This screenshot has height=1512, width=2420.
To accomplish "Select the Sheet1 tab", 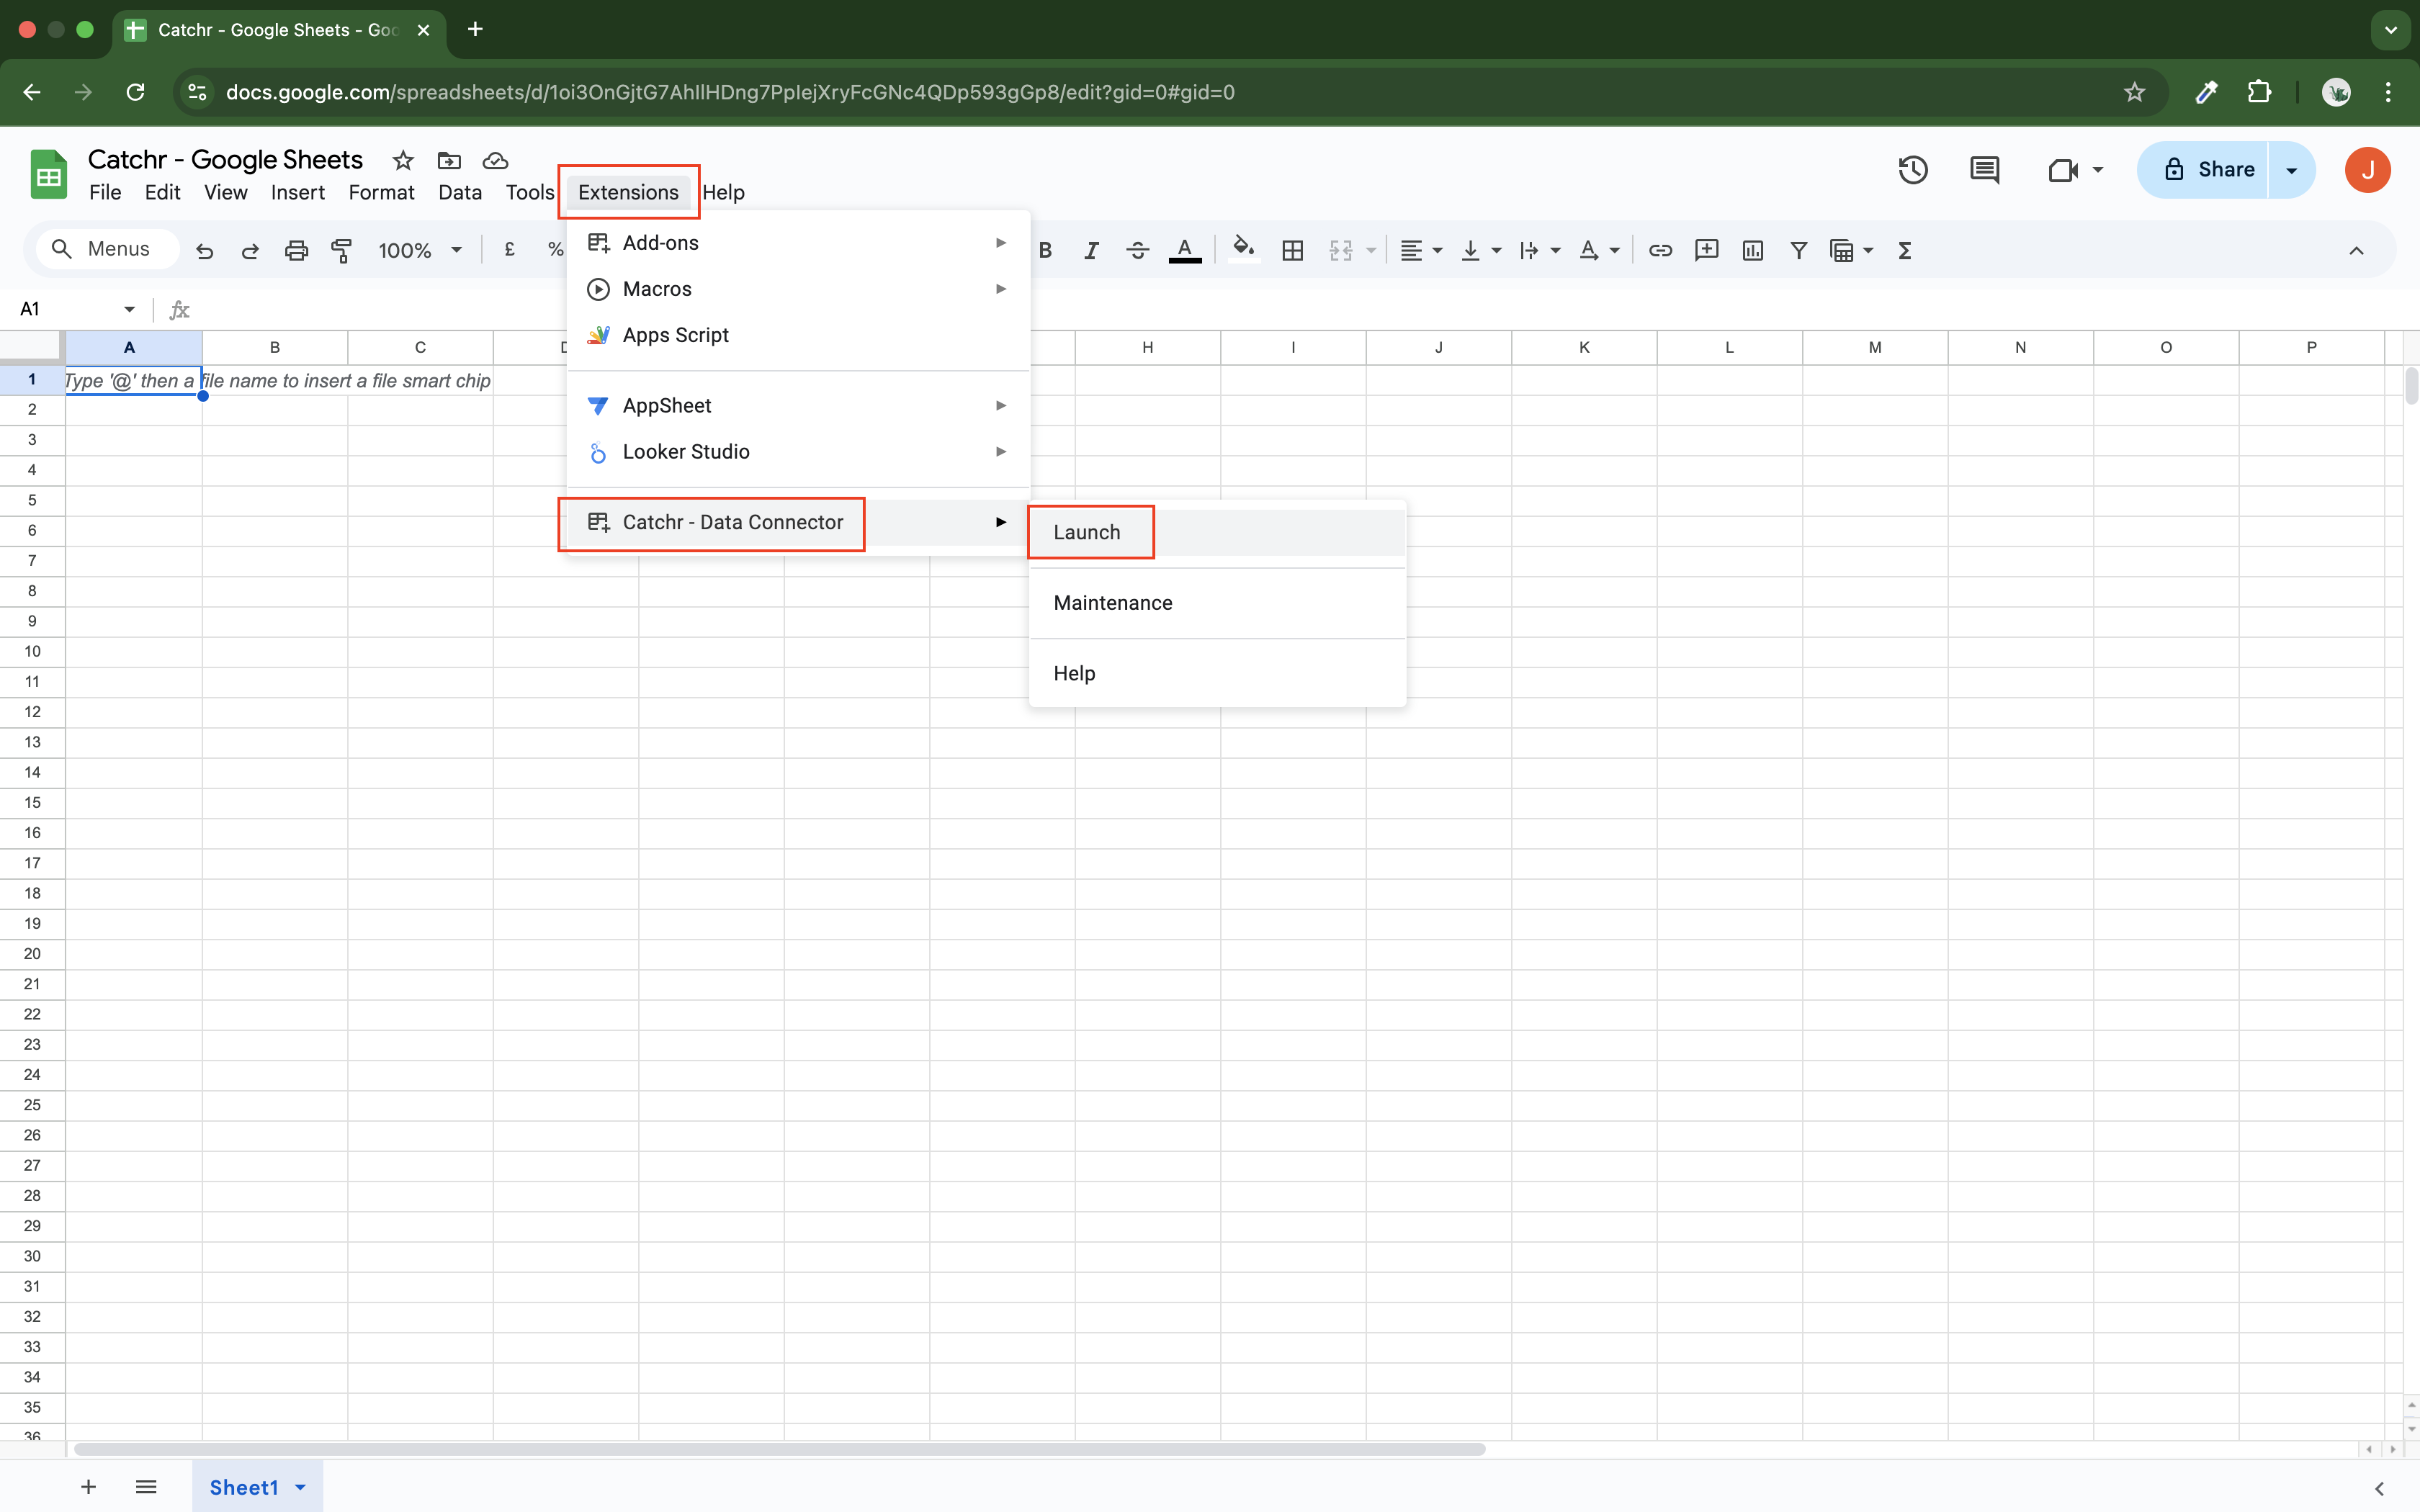I will 257,1487.
